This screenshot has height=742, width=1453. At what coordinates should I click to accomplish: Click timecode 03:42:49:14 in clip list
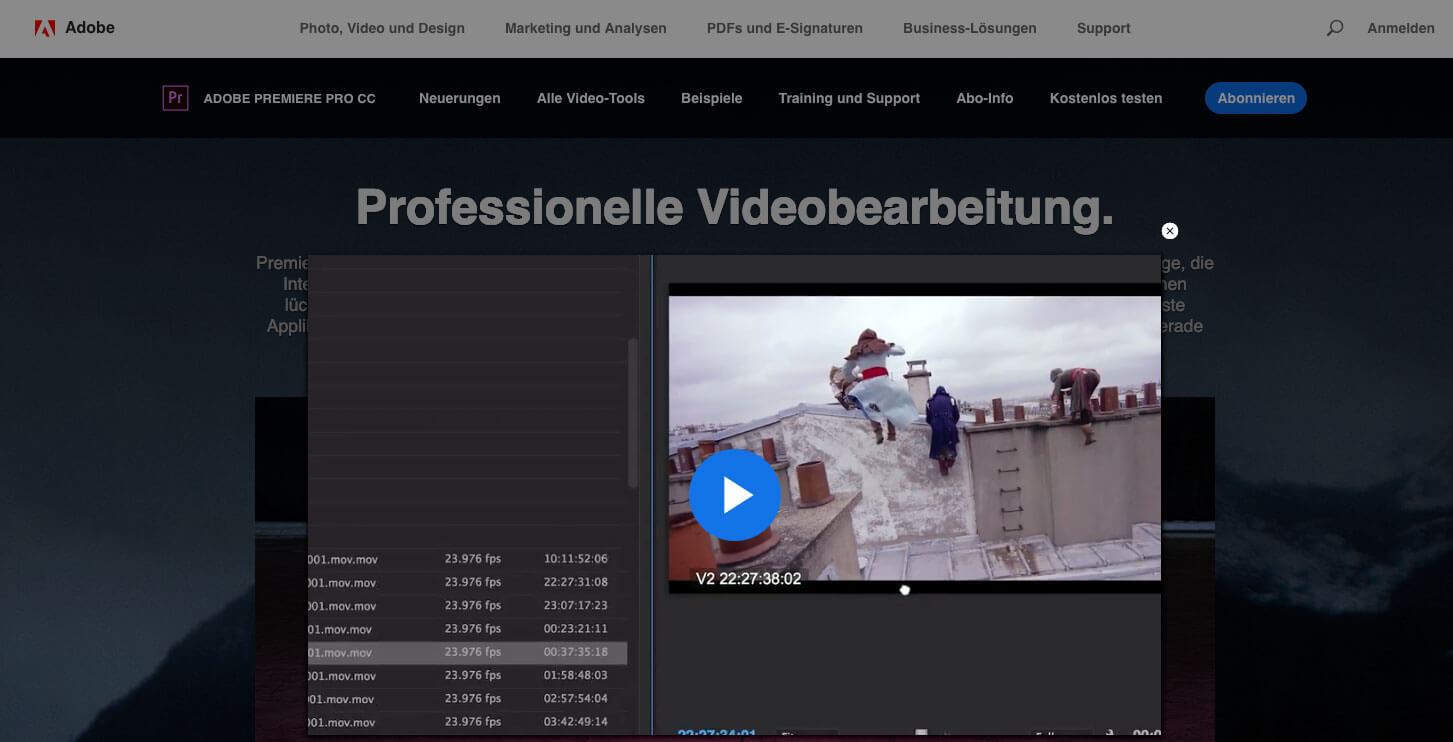click(575, 722)
